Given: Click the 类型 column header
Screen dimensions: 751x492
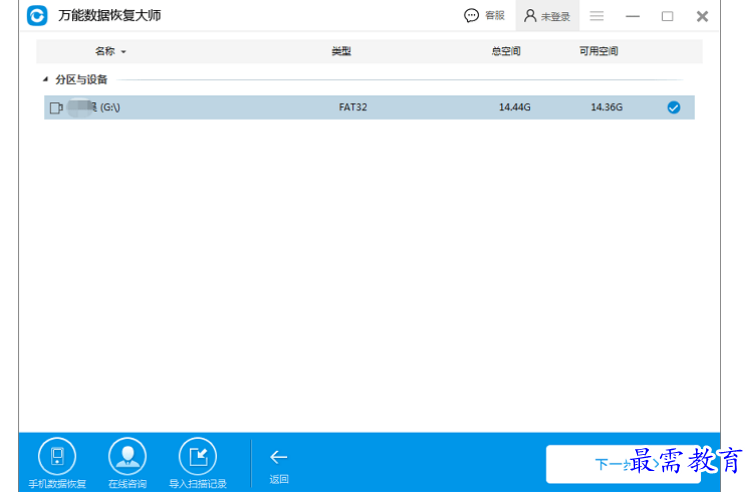Looking at the screenshot, I should [341, 51].
